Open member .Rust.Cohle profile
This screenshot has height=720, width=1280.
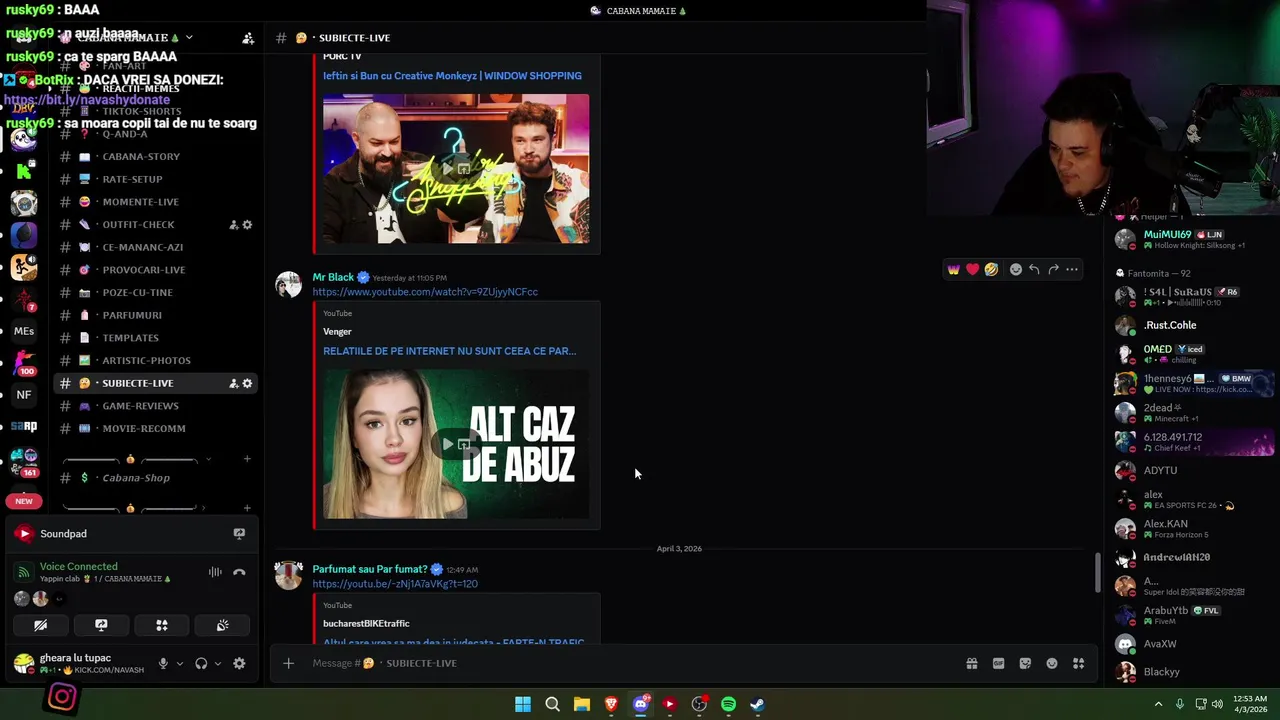pyautogui.click(x=1170, y=325)
